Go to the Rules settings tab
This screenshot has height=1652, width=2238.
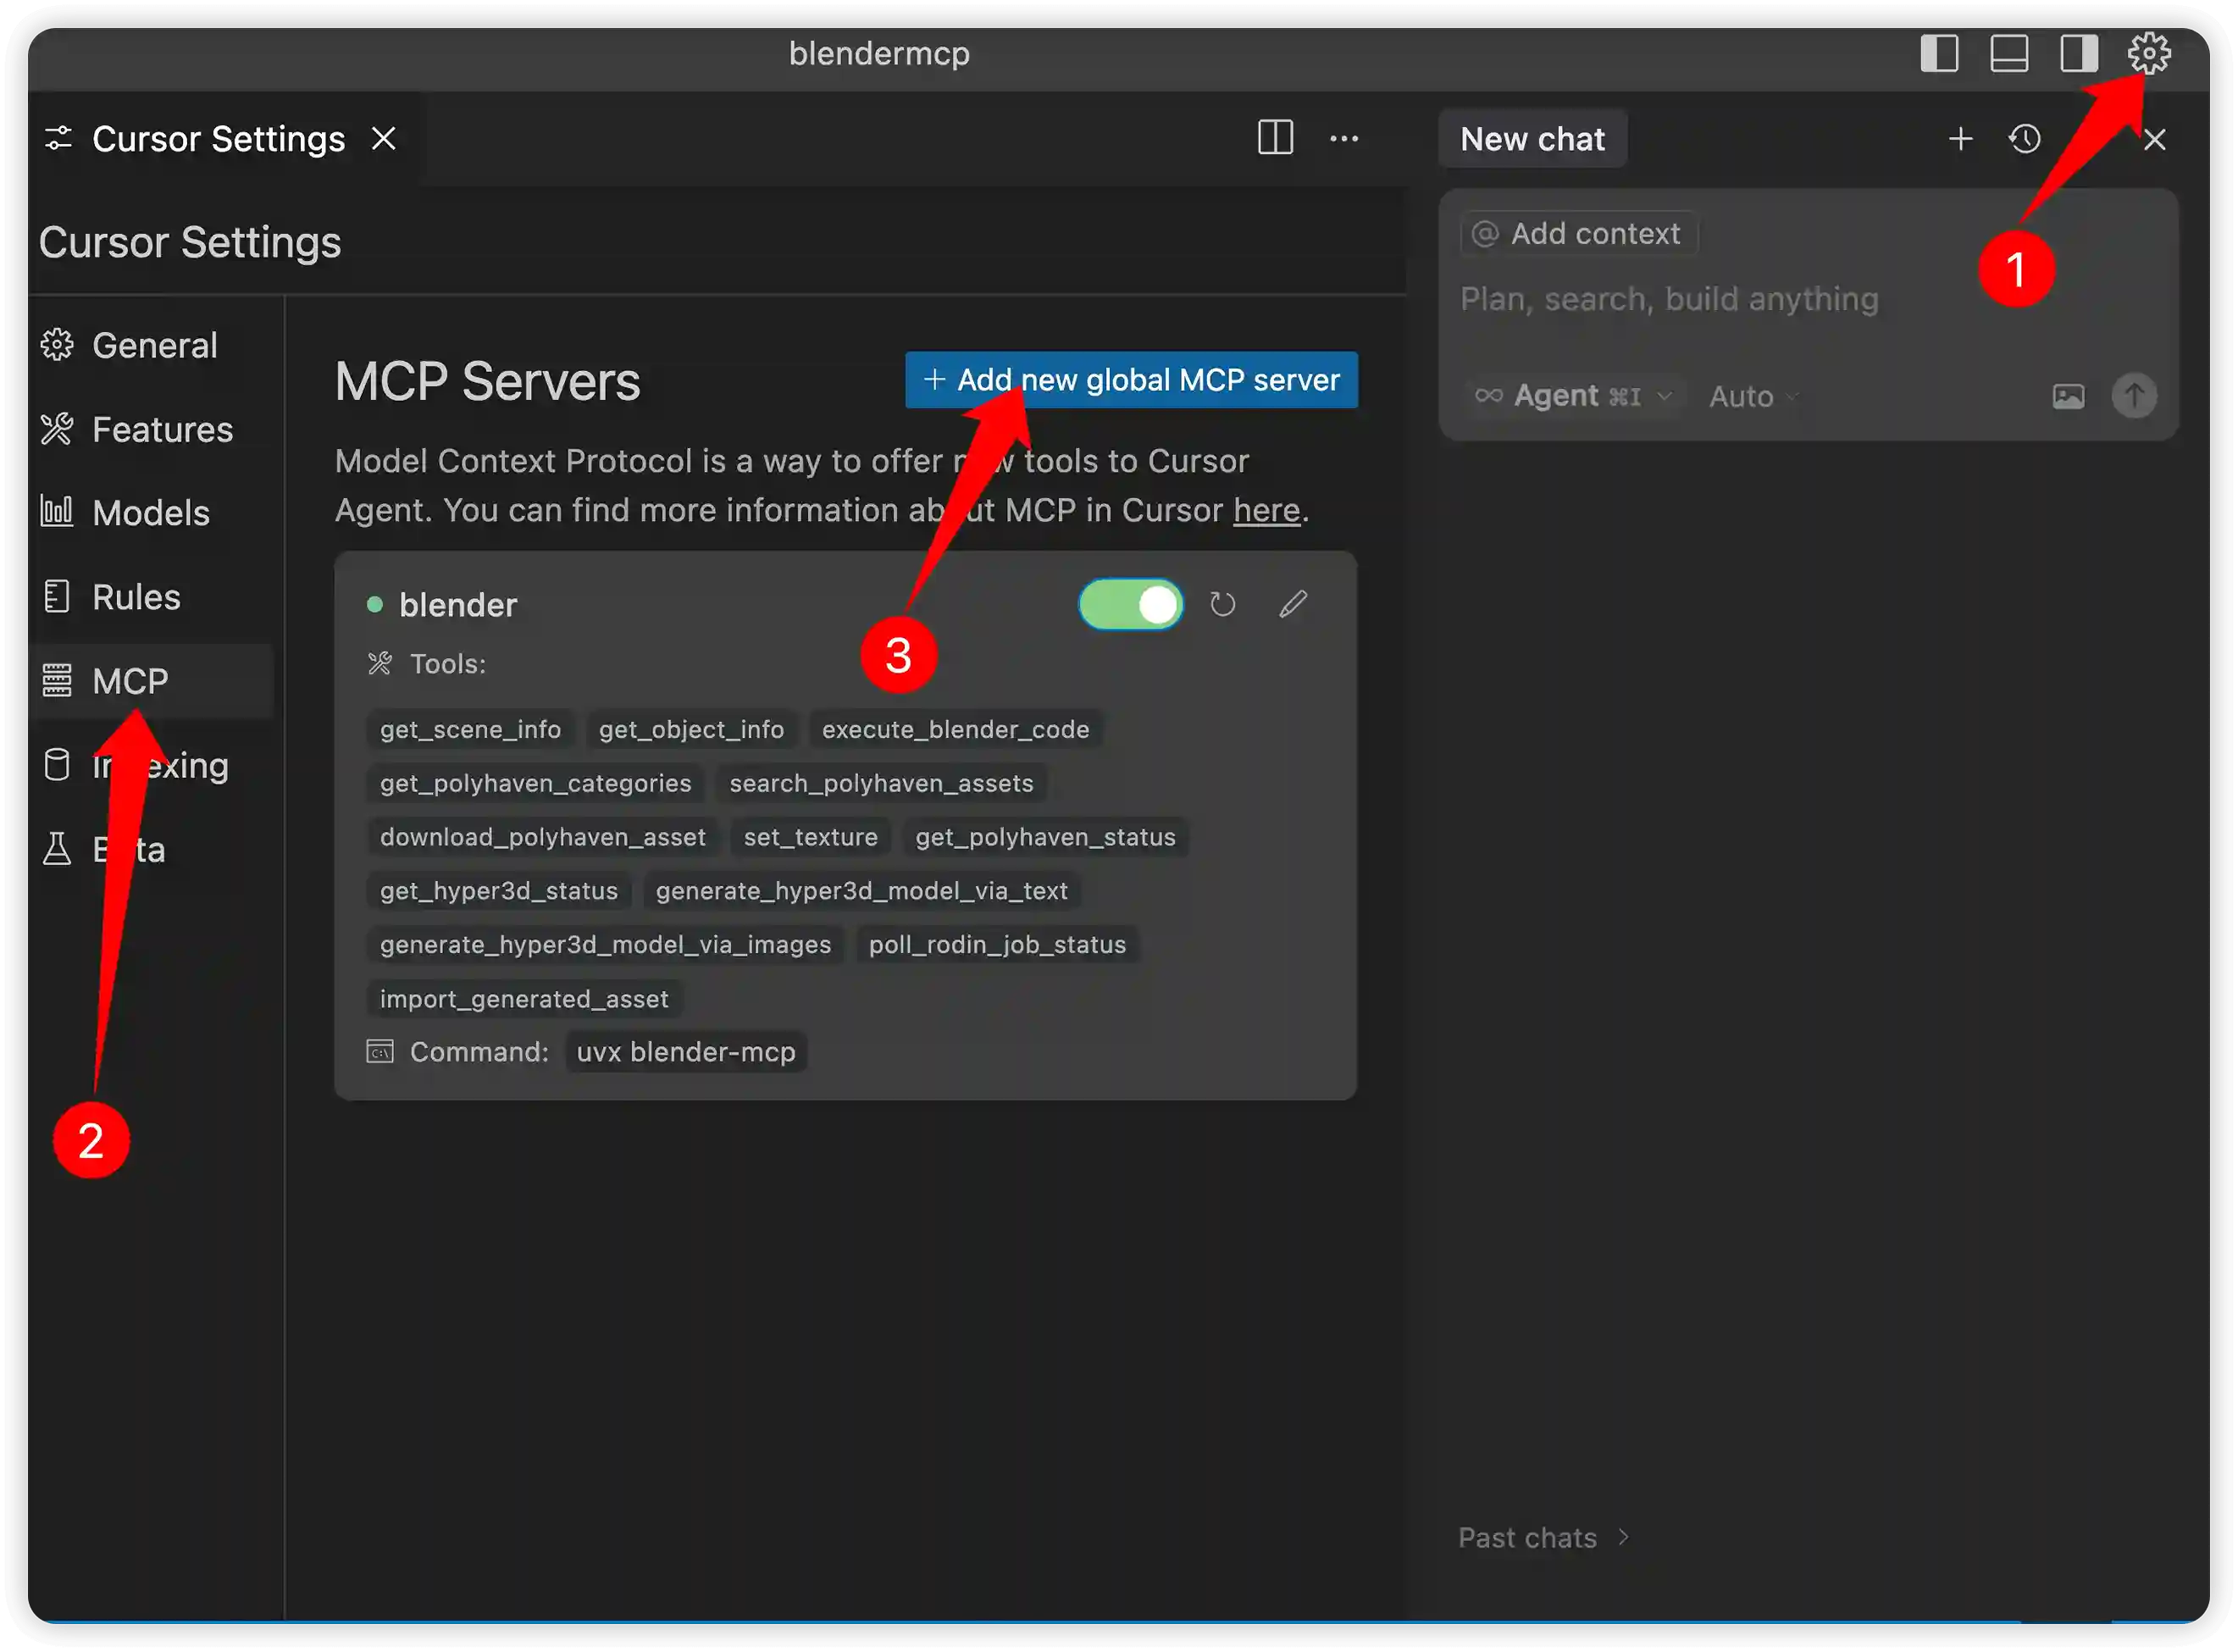click(x=136, y=597)
